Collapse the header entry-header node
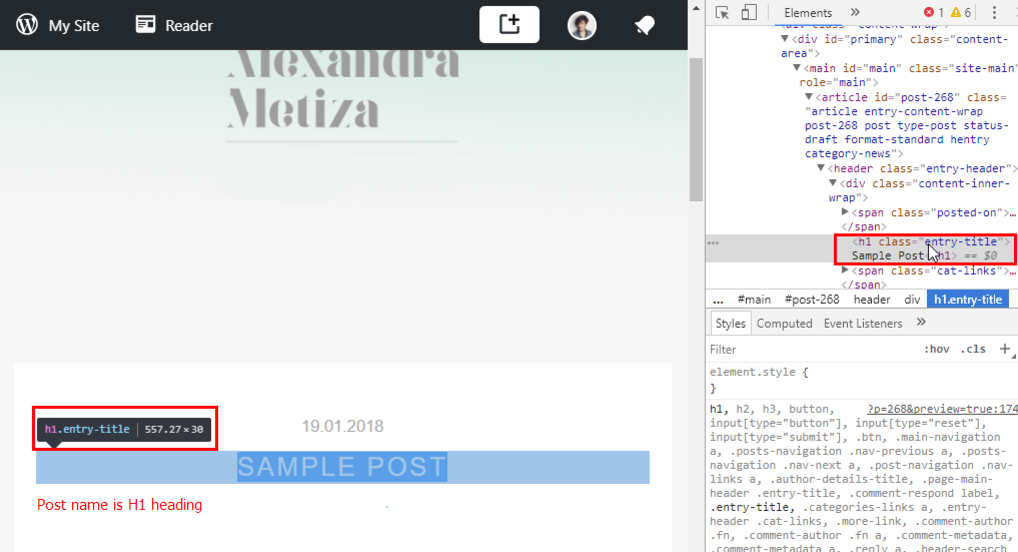Viewport: 1018px width, 552px height. (x=821, y=168)
